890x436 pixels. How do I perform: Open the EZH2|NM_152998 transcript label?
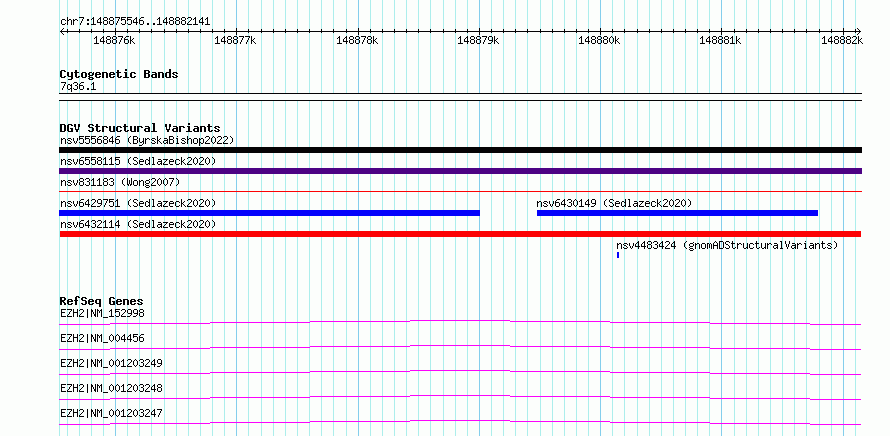(x=102, y=313)
